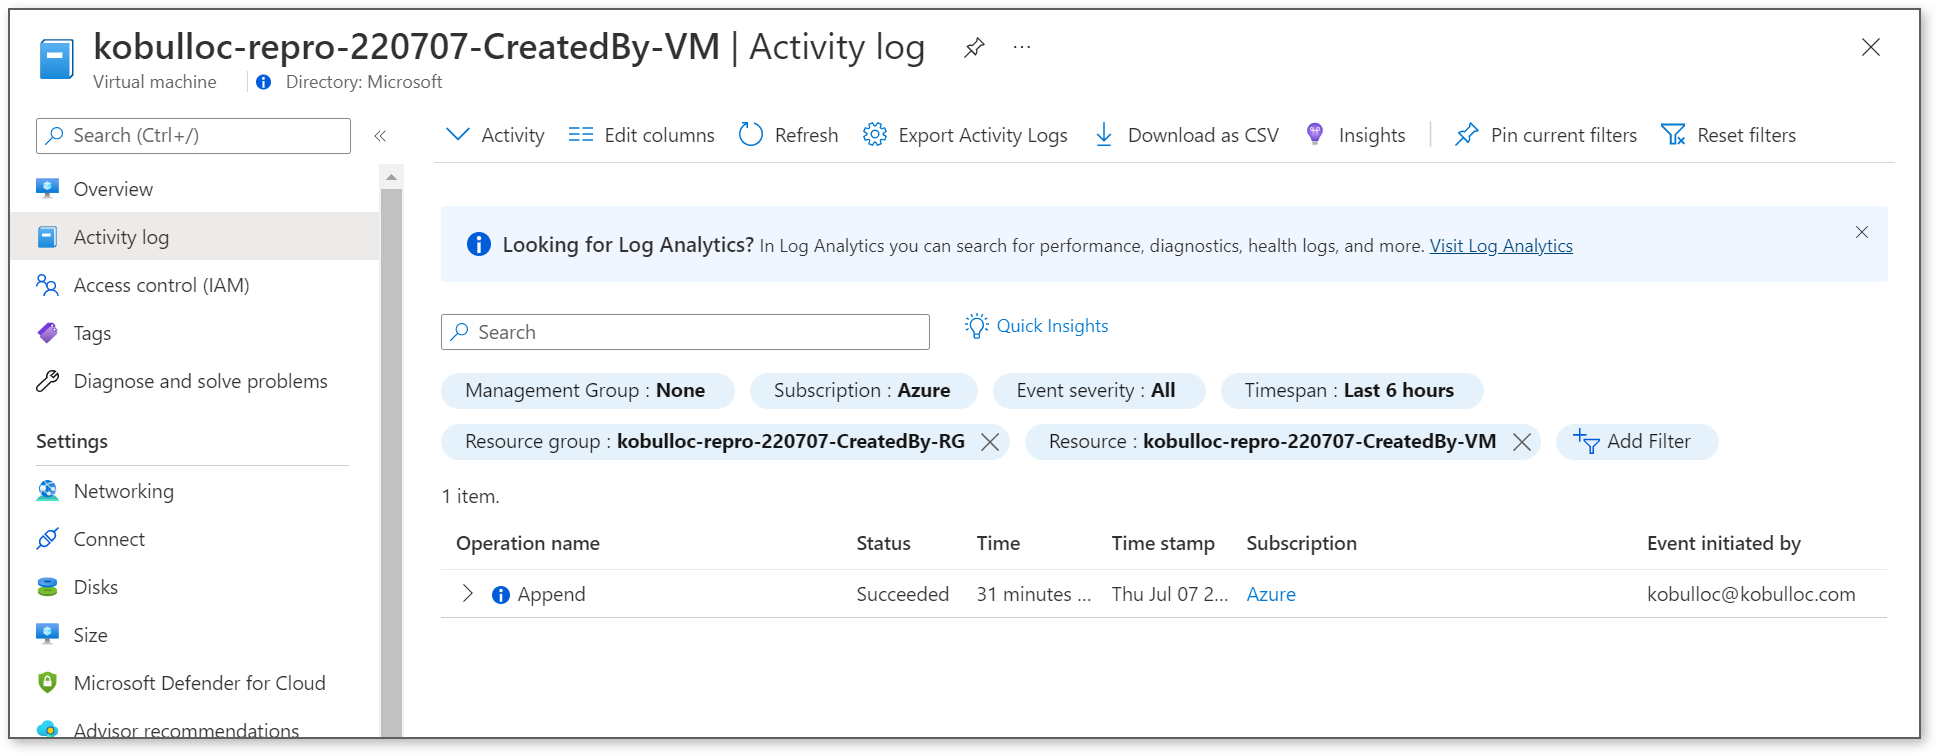This screenshot has height=755, width=1937.
Task: Expand the Activity dropdown
Action: point(495,135)
